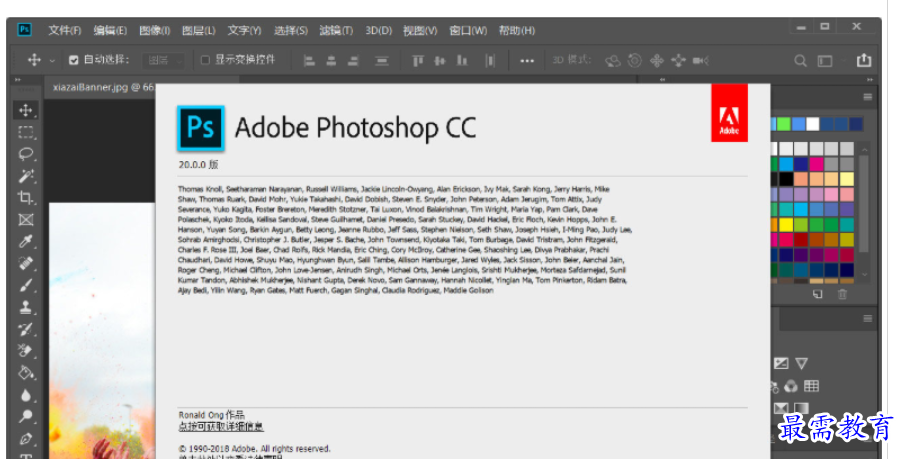
Task: Open the Swatches panel menu
Action: (x=867, y=97)
